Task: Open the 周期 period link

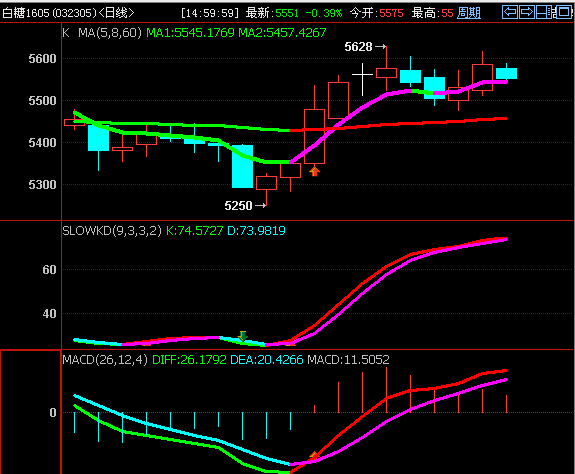Action: click(x=469, y=13)
